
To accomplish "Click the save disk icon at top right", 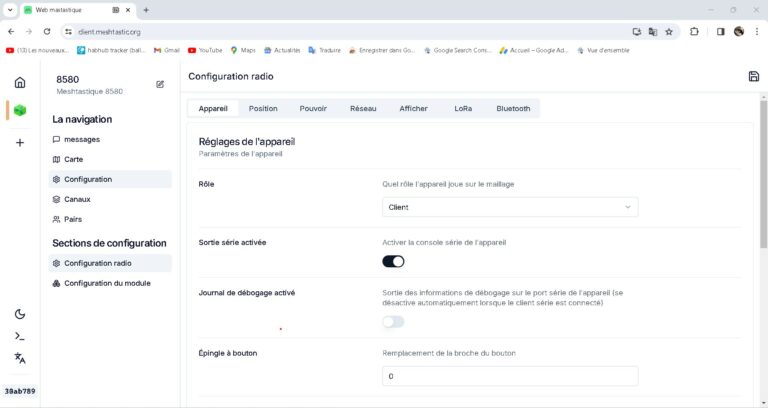I will 753,77.
